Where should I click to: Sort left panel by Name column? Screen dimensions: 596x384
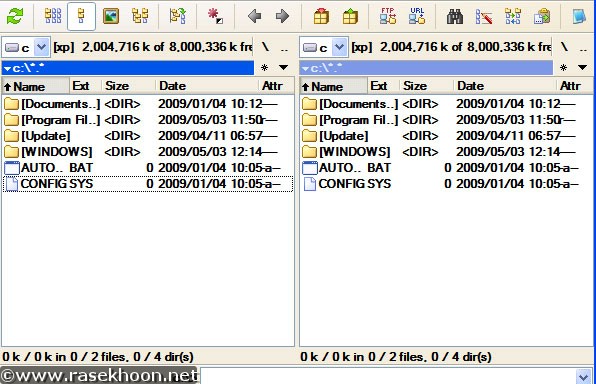(x=36, y=86)
